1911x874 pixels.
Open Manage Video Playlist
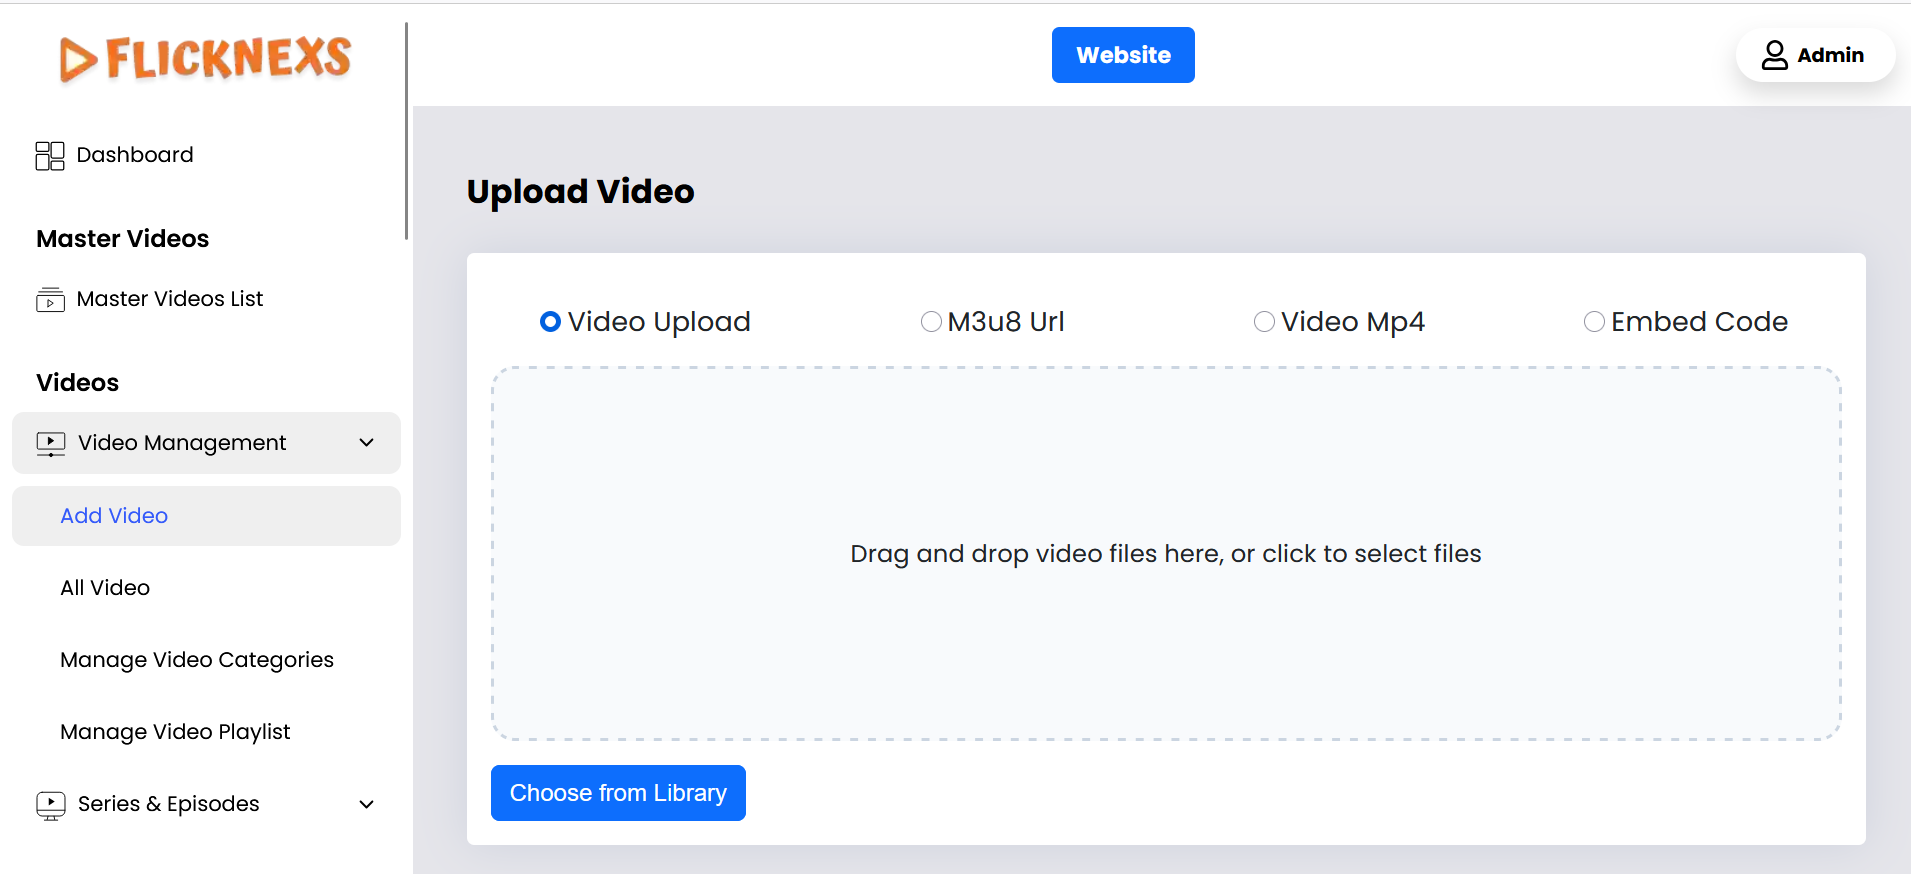175,732
